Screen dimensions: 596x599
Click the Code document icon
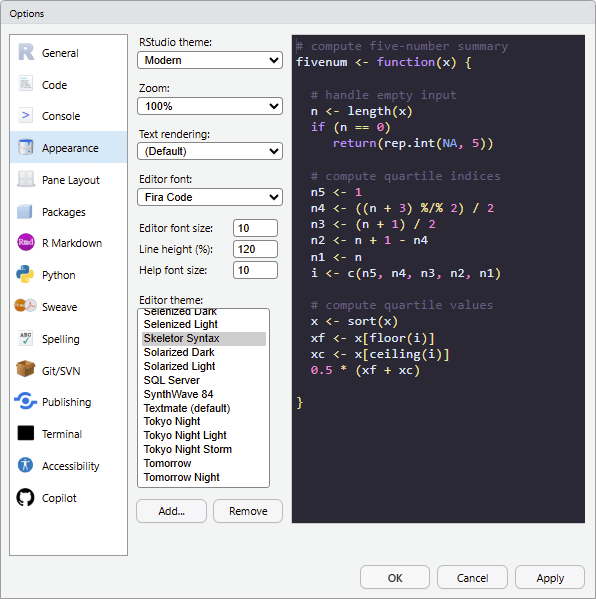pyautogui.click(x=26, y=84)
